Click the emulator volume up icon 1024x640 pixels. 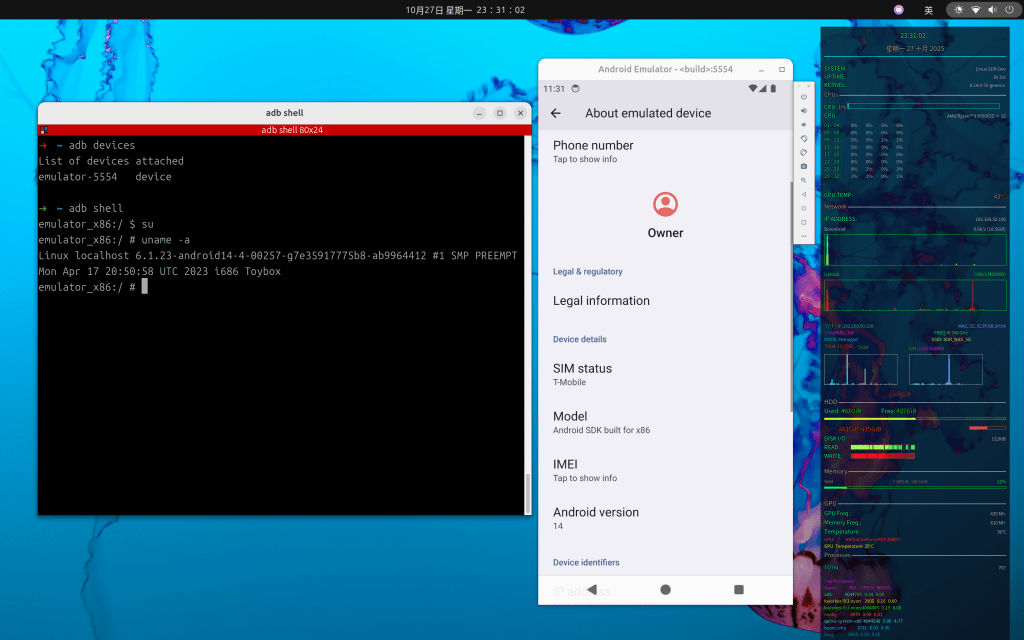point(804,111)
